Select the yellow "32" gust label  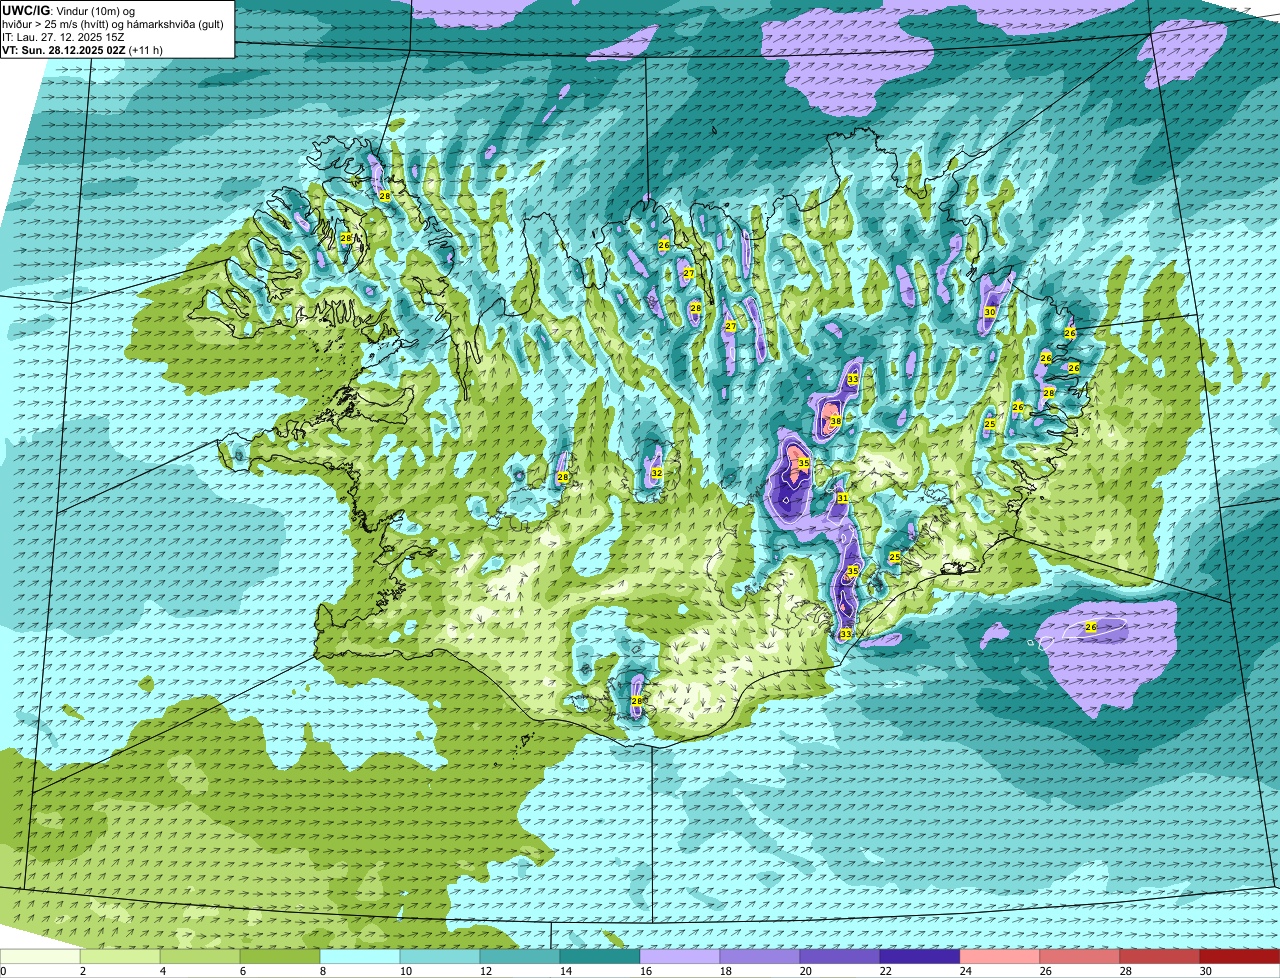[x=657, y=473]
